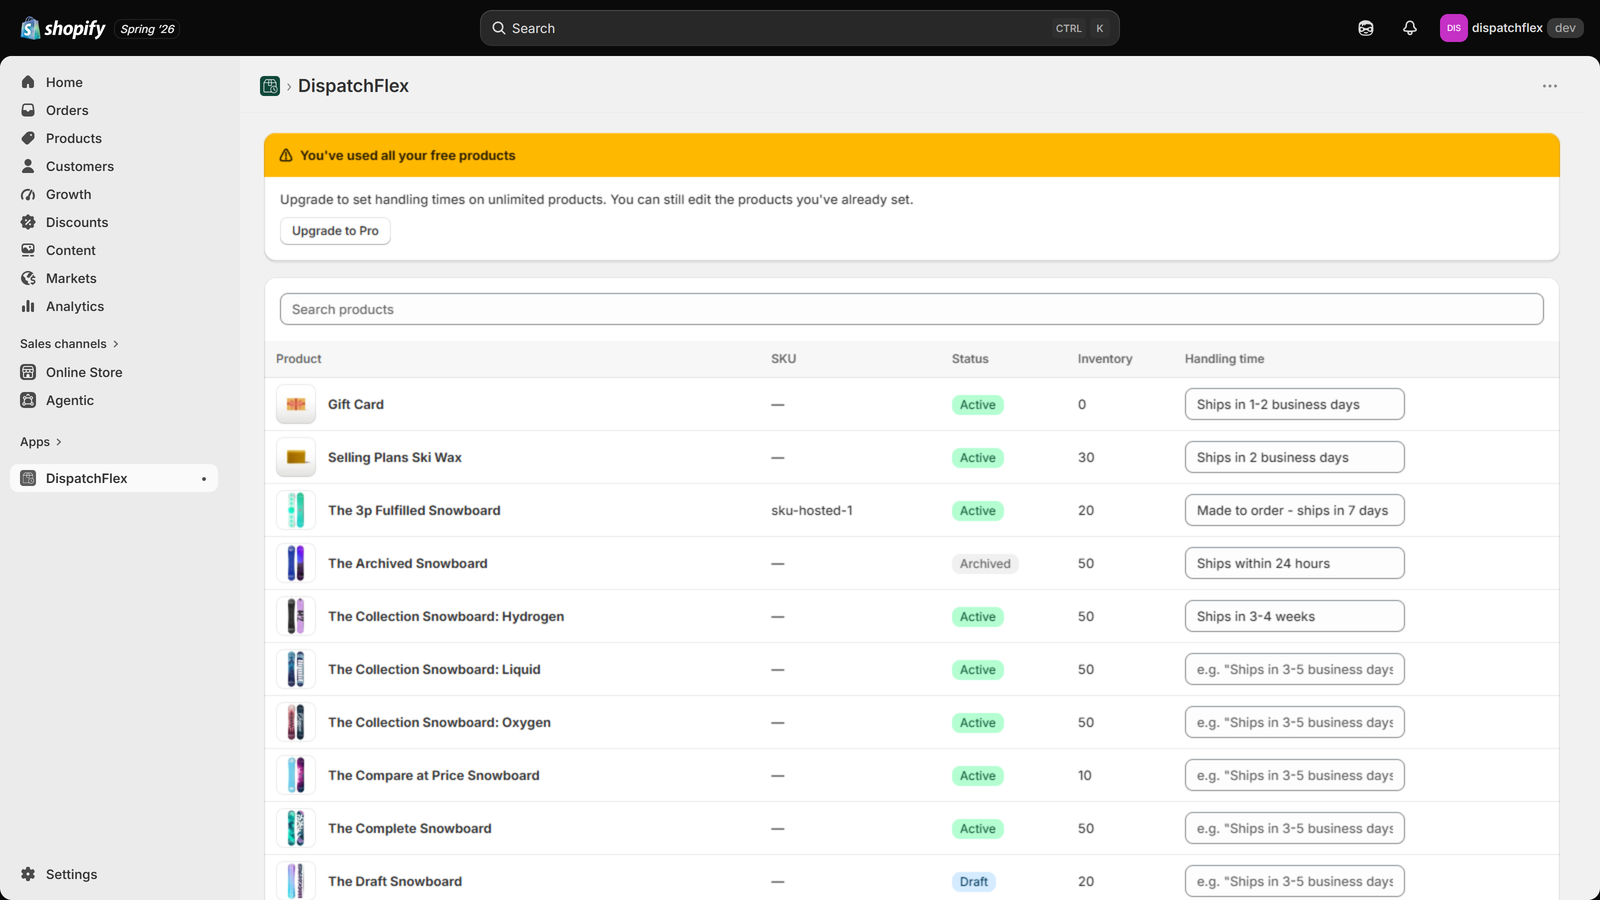The height and width of the screenshot is (900, 1600).
Task: Click the Customers icon in sidebar
Action: (28, 166)
